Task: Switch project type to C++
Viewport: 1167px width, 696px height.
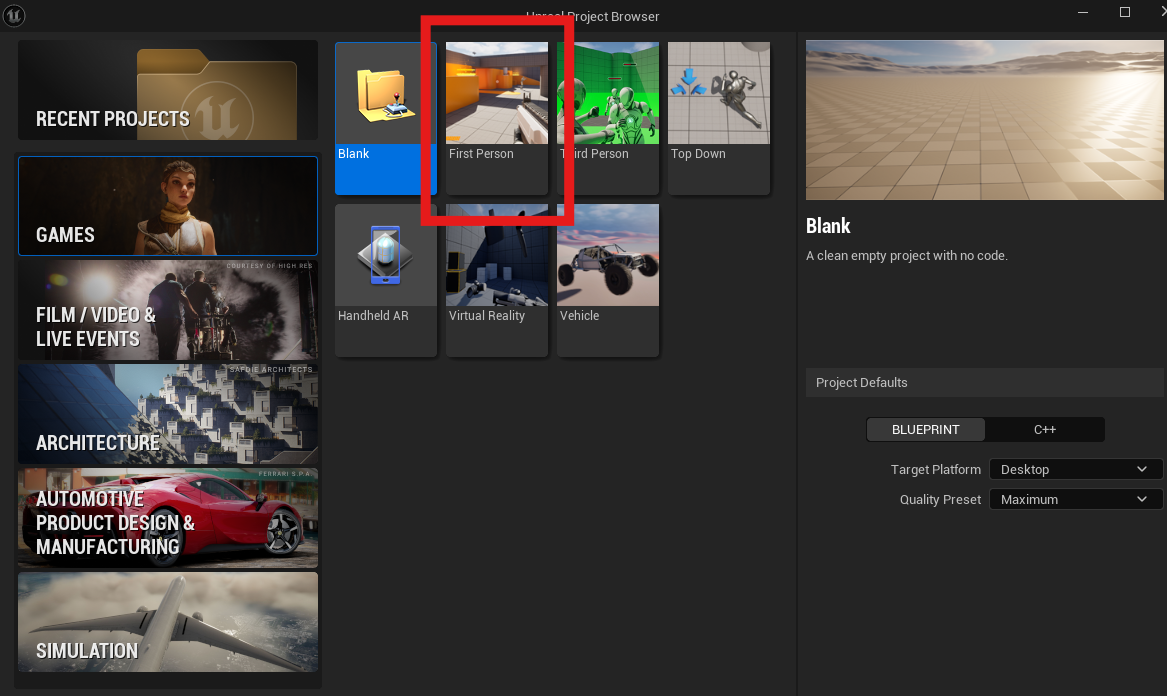Action: 1044,430
